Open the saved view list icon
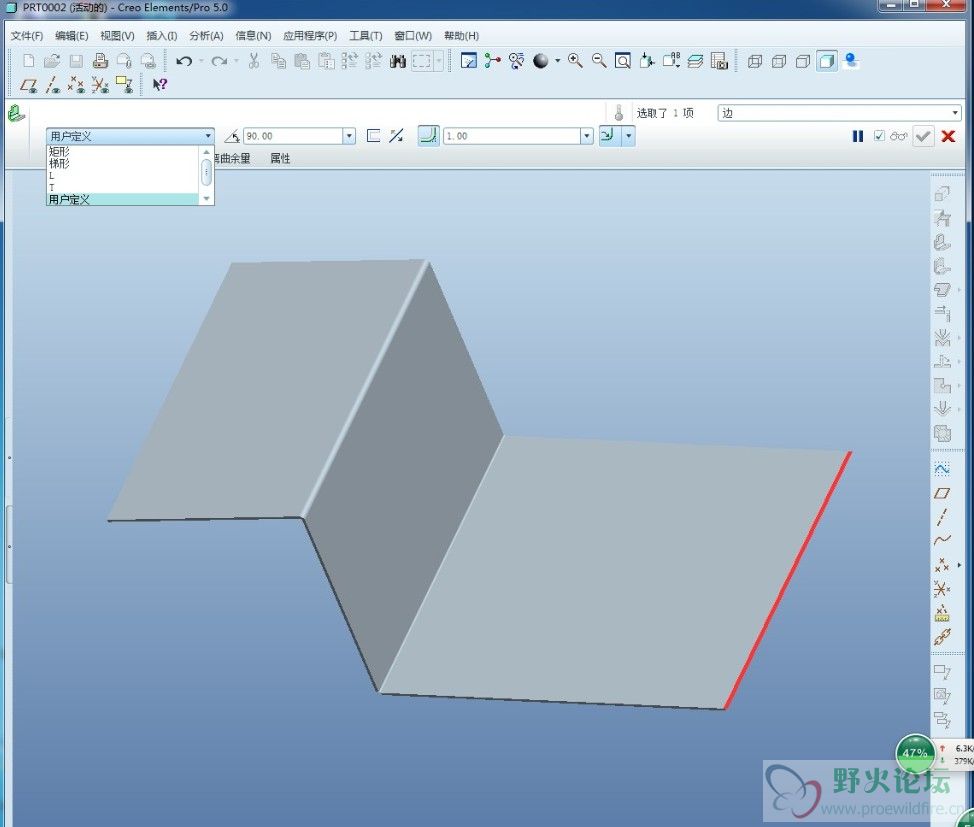The image size is (974, 827). point(671,61)
